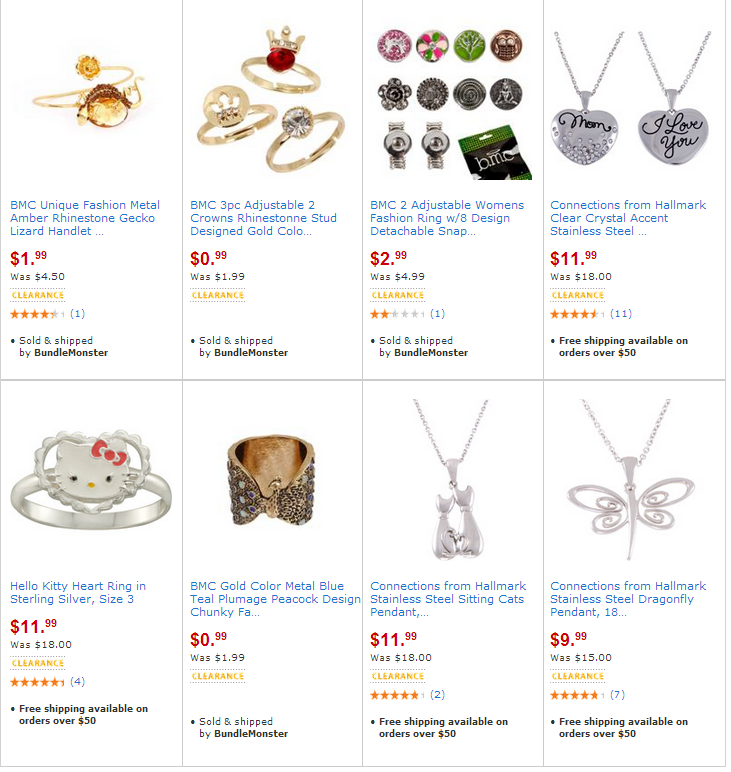View the 11 reviews for Hallmark heart necklace
Screen dimensions: 731x772
click(x=621, y=314)
